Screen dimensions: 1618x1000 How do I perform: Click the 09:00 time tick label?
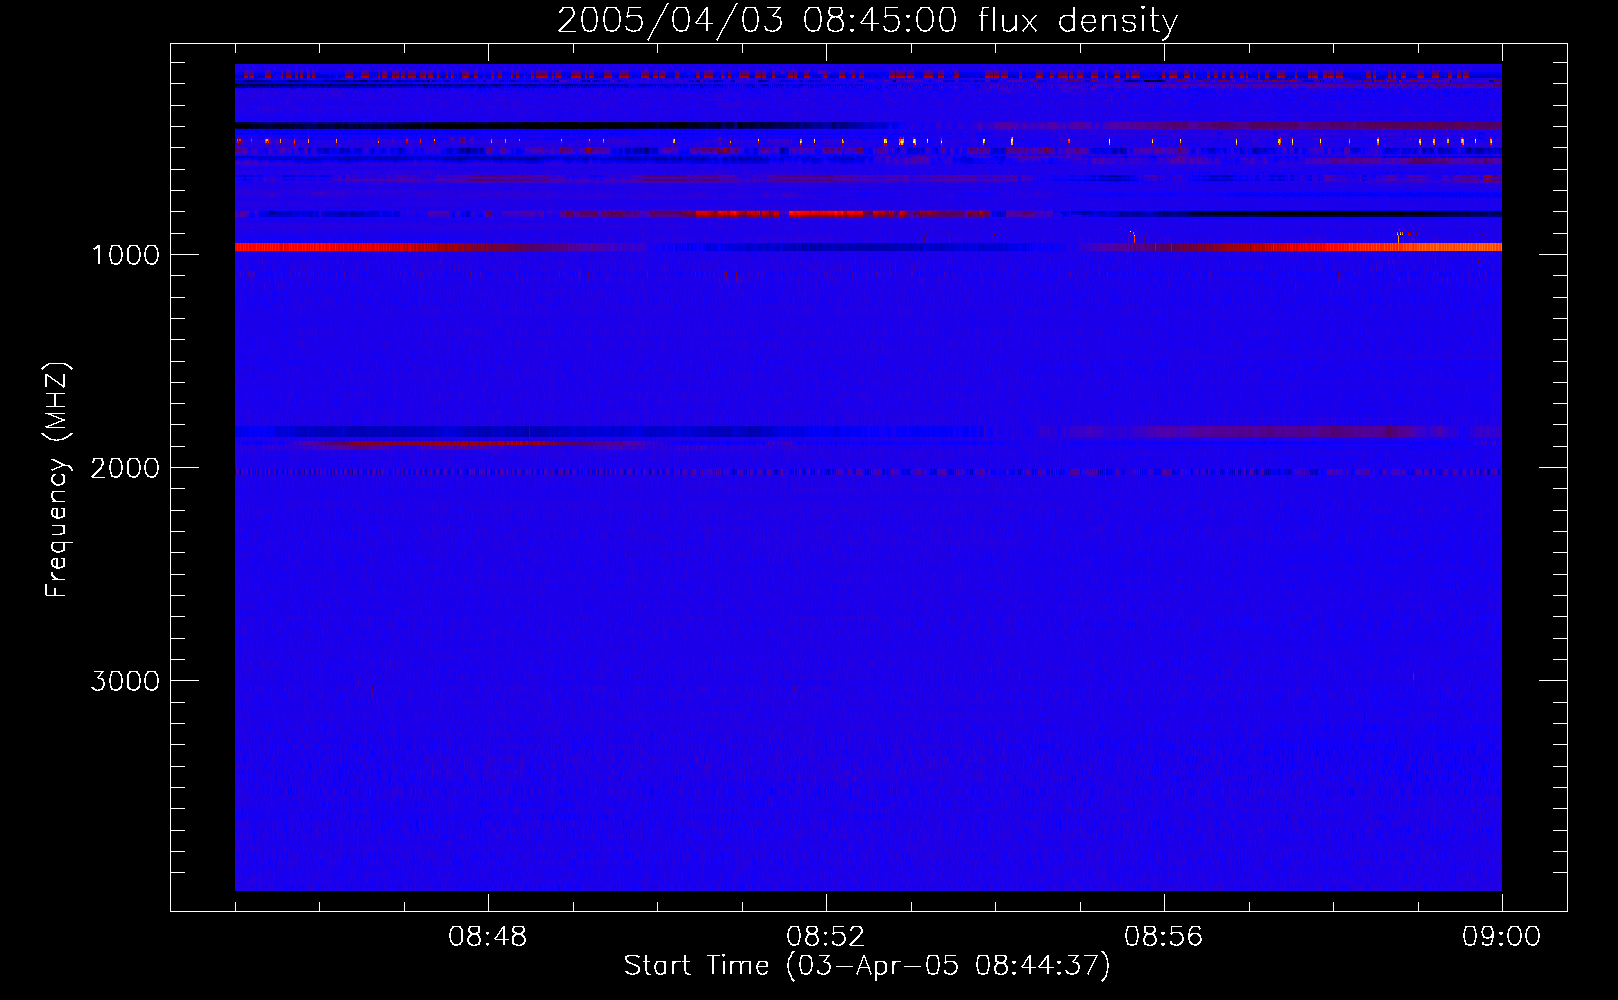[1502, 937]
